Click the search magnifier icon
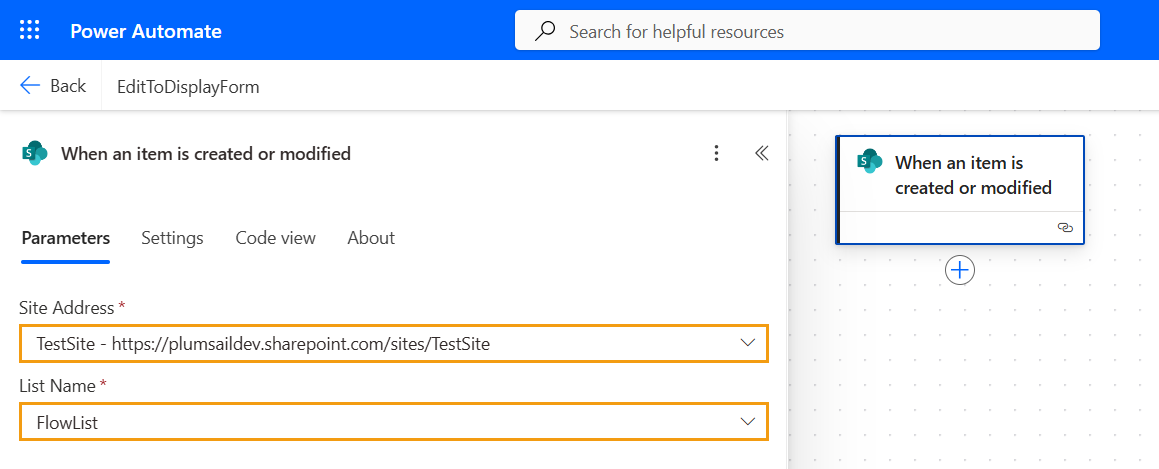1159x469 pixels. [545, 31]
